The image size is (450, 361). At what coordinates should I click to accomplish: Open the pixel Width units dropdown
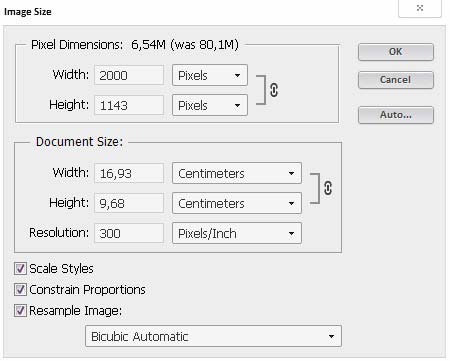[x=210, y=75]
